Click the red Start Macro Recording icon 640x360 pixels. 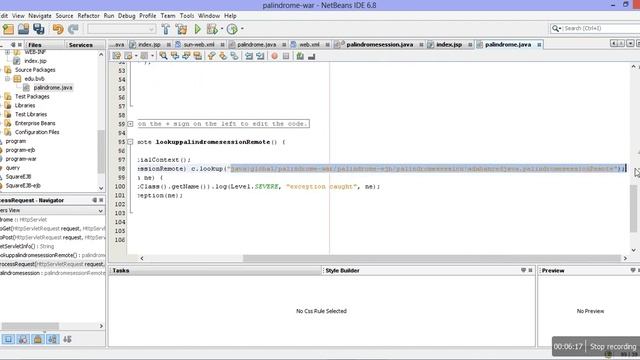(x=274, y=56)
